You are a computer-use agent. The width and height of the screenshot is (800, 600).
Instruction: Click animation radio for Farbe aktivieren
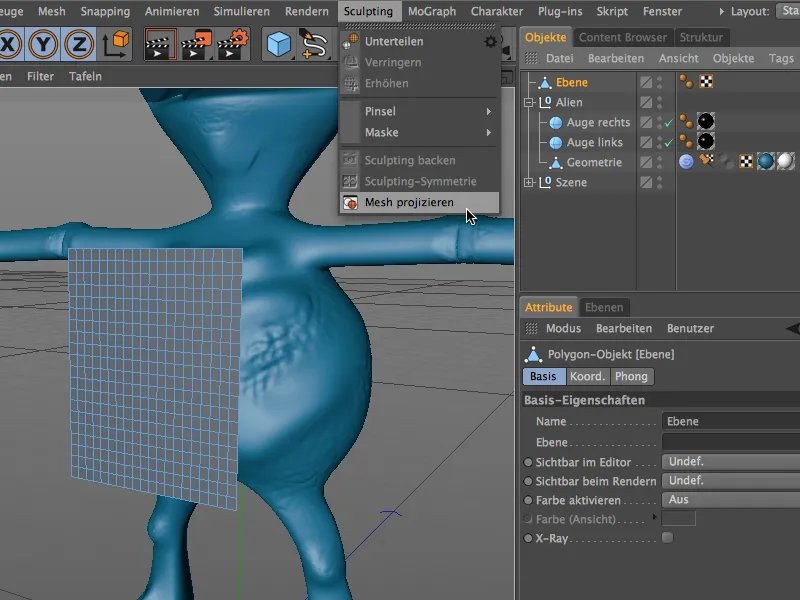click(528, 501)
